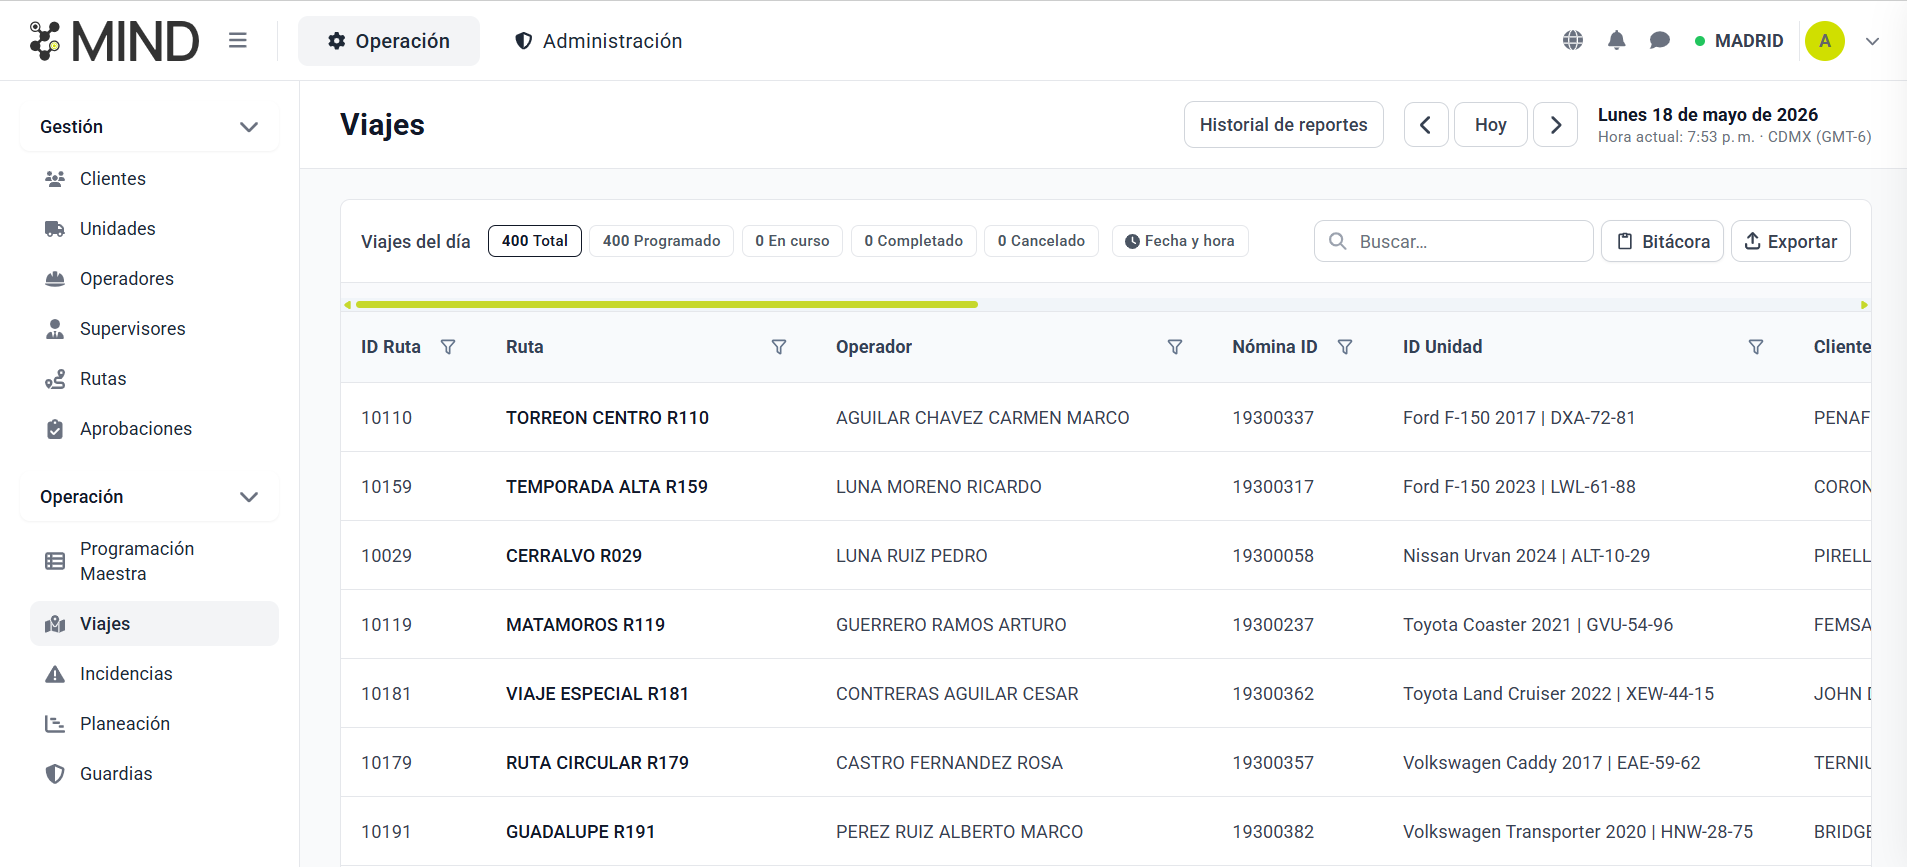Click the Aprobaciones clipboard icon
Image resolution: width=1907 pixels, height=867 pixels.
pyautogui.click(x=55, y=429)
